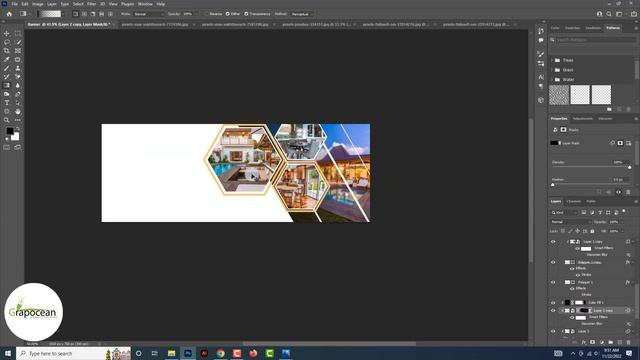
Task: Open the Window menu
Action: (145, 4)
